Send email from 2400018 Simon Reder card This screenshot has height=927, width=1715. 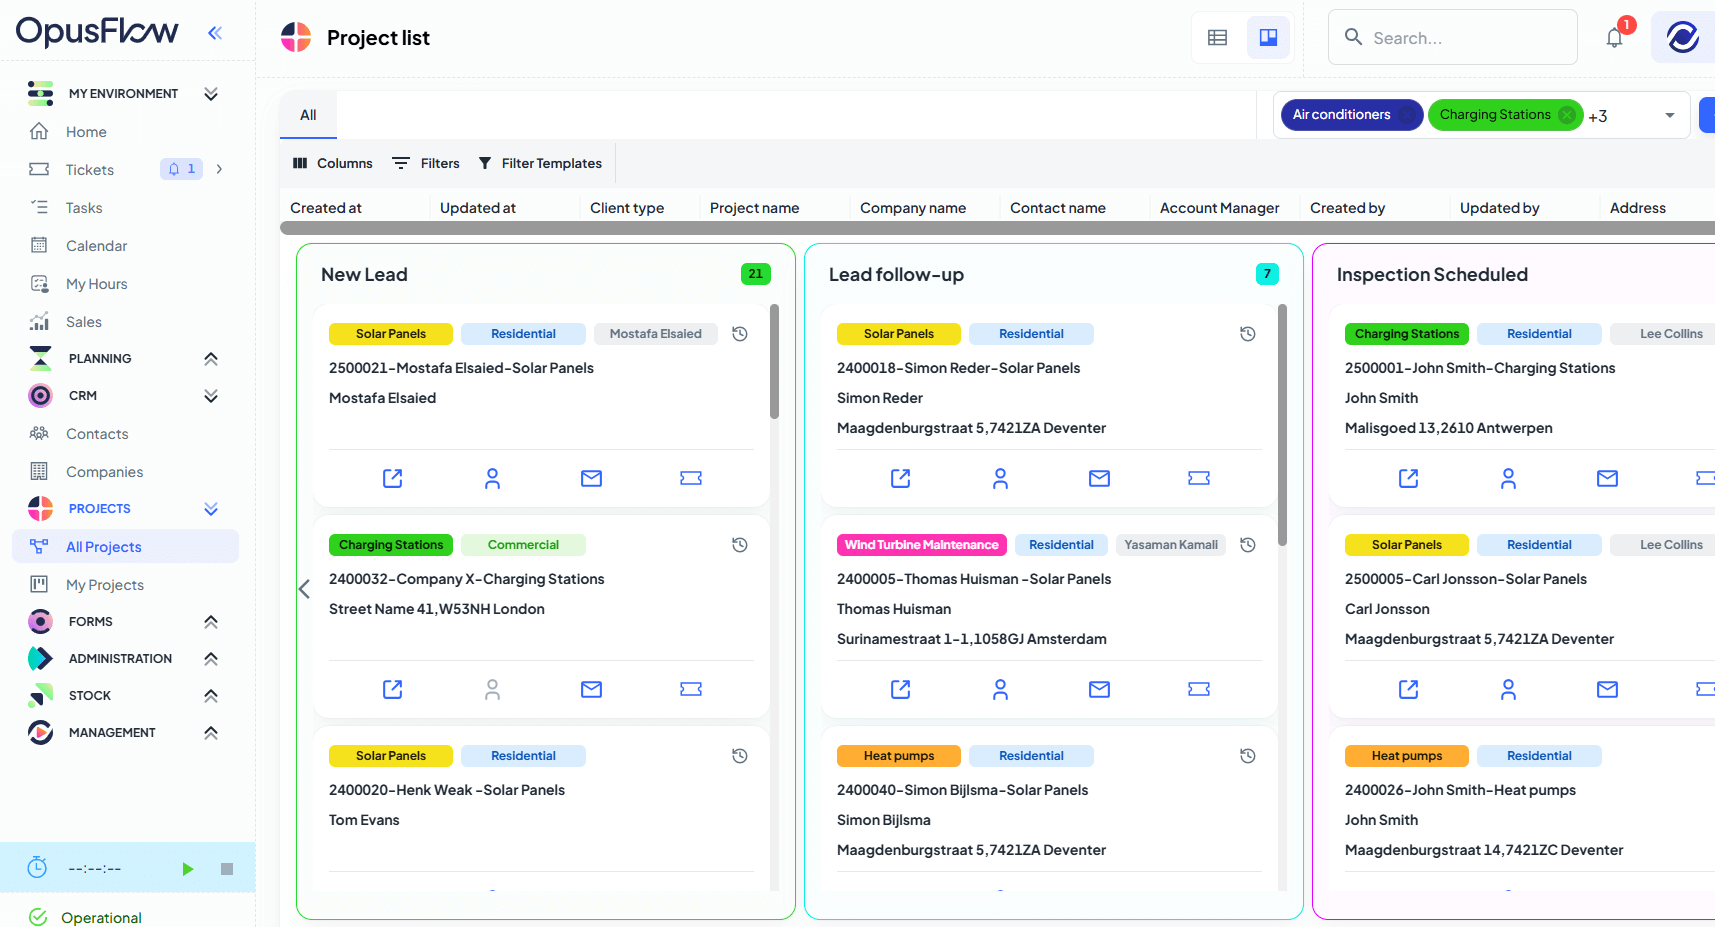click(1100, 478)
